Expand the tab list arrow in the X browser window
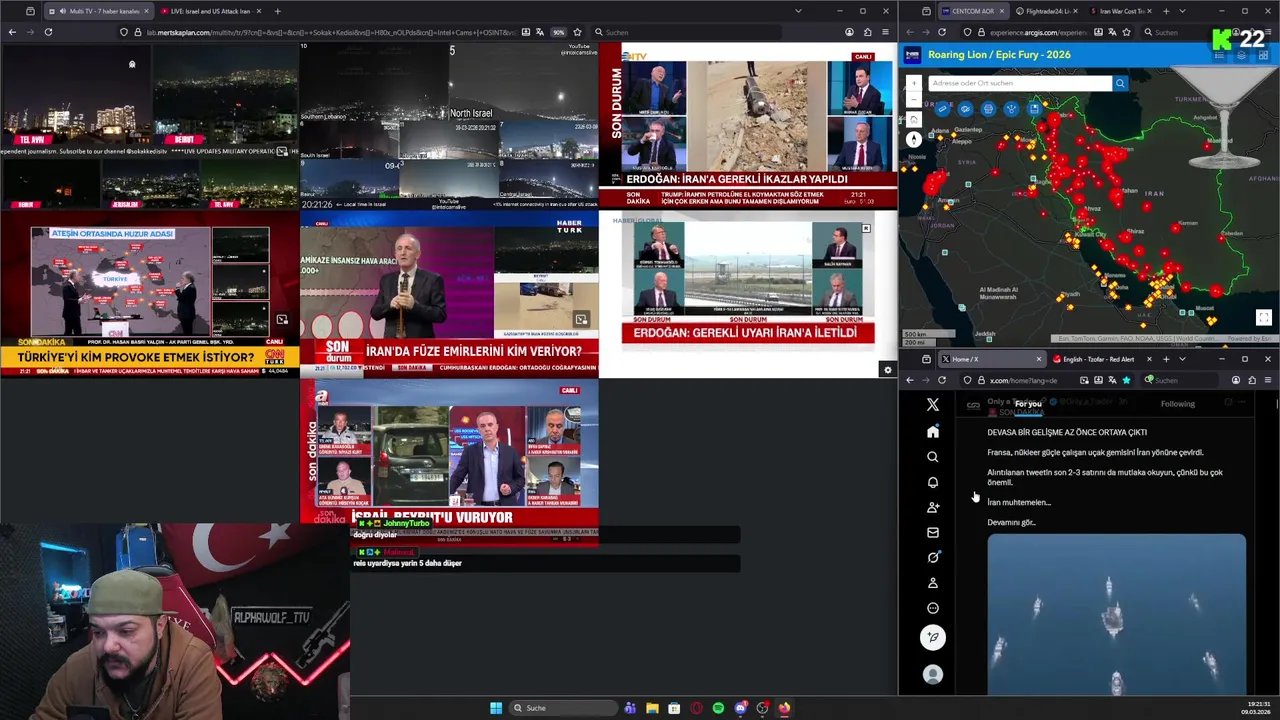 tap(1182, 359)
